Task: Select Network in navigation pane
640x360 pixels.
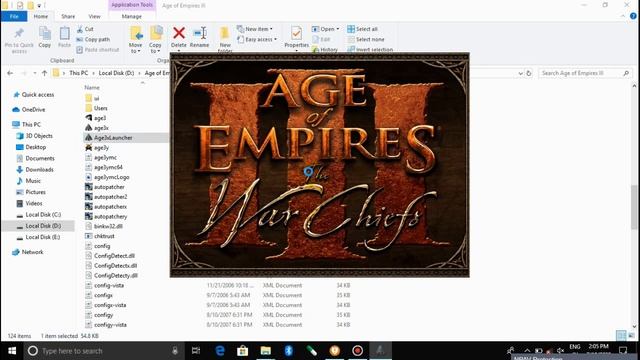Action: (x=32, y=252)
